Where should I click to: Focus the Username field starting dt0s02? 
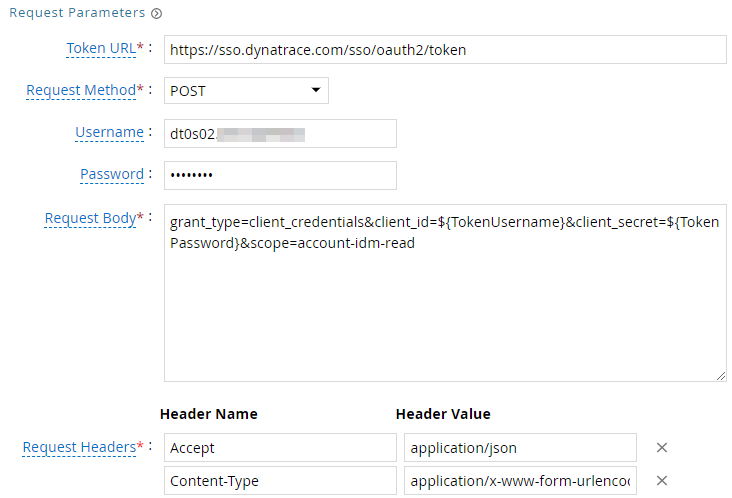click(280, 133)
